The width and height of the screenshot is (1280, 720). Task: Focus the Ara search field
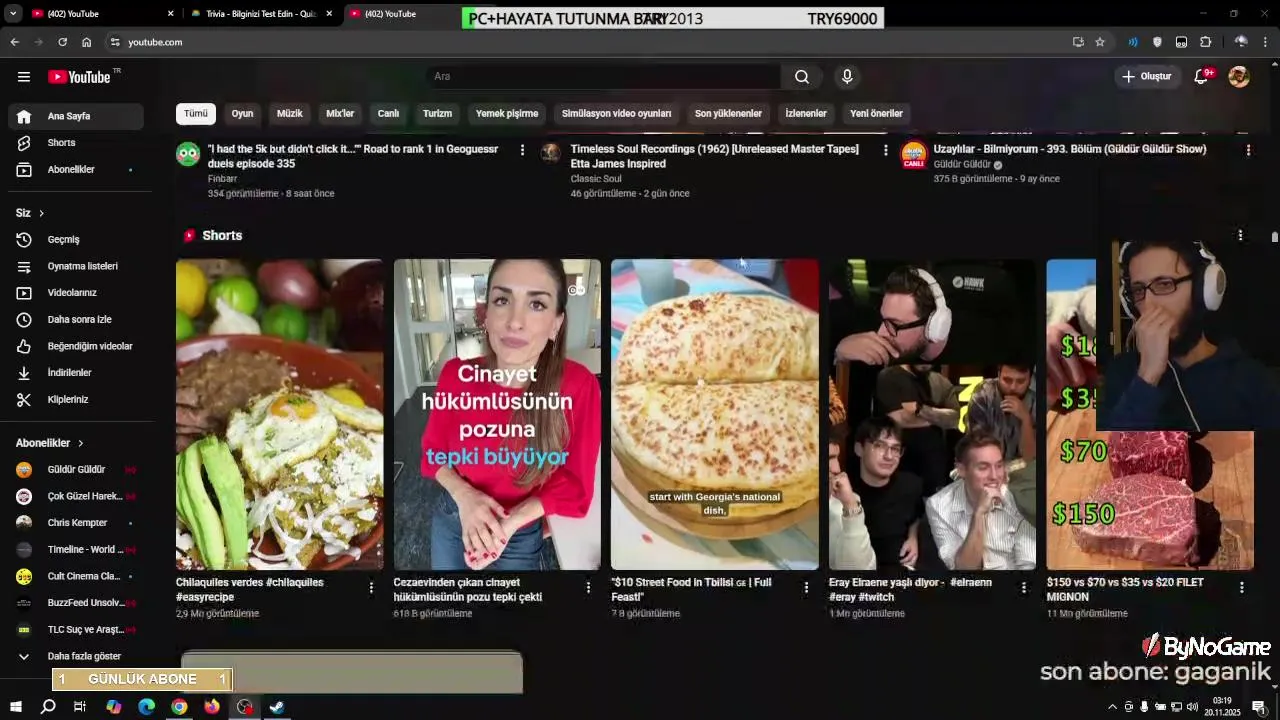click(x=603, y=77)
